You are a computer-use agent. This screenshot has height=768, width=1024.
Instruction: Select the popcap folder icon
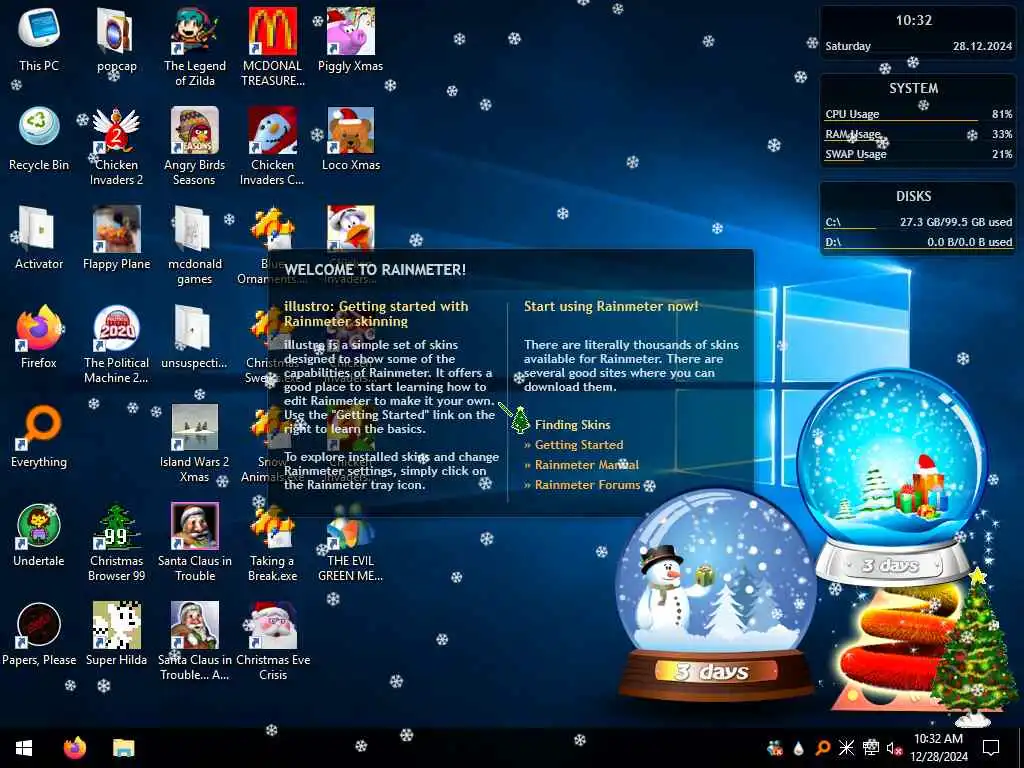(116, 40)
